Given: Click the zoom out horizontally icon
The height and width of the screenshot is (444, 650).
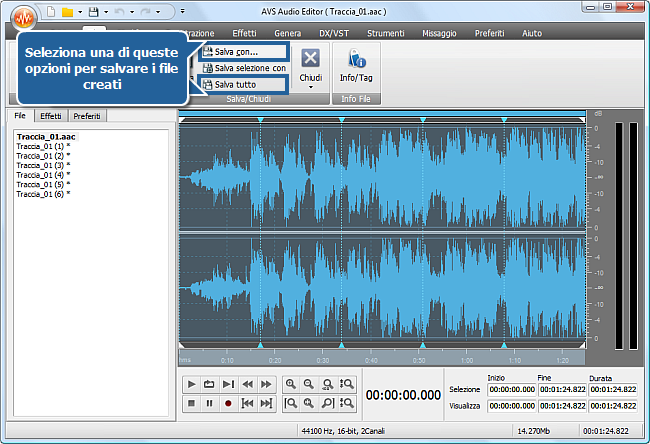Looking at the screenshot, I should 310,384.
